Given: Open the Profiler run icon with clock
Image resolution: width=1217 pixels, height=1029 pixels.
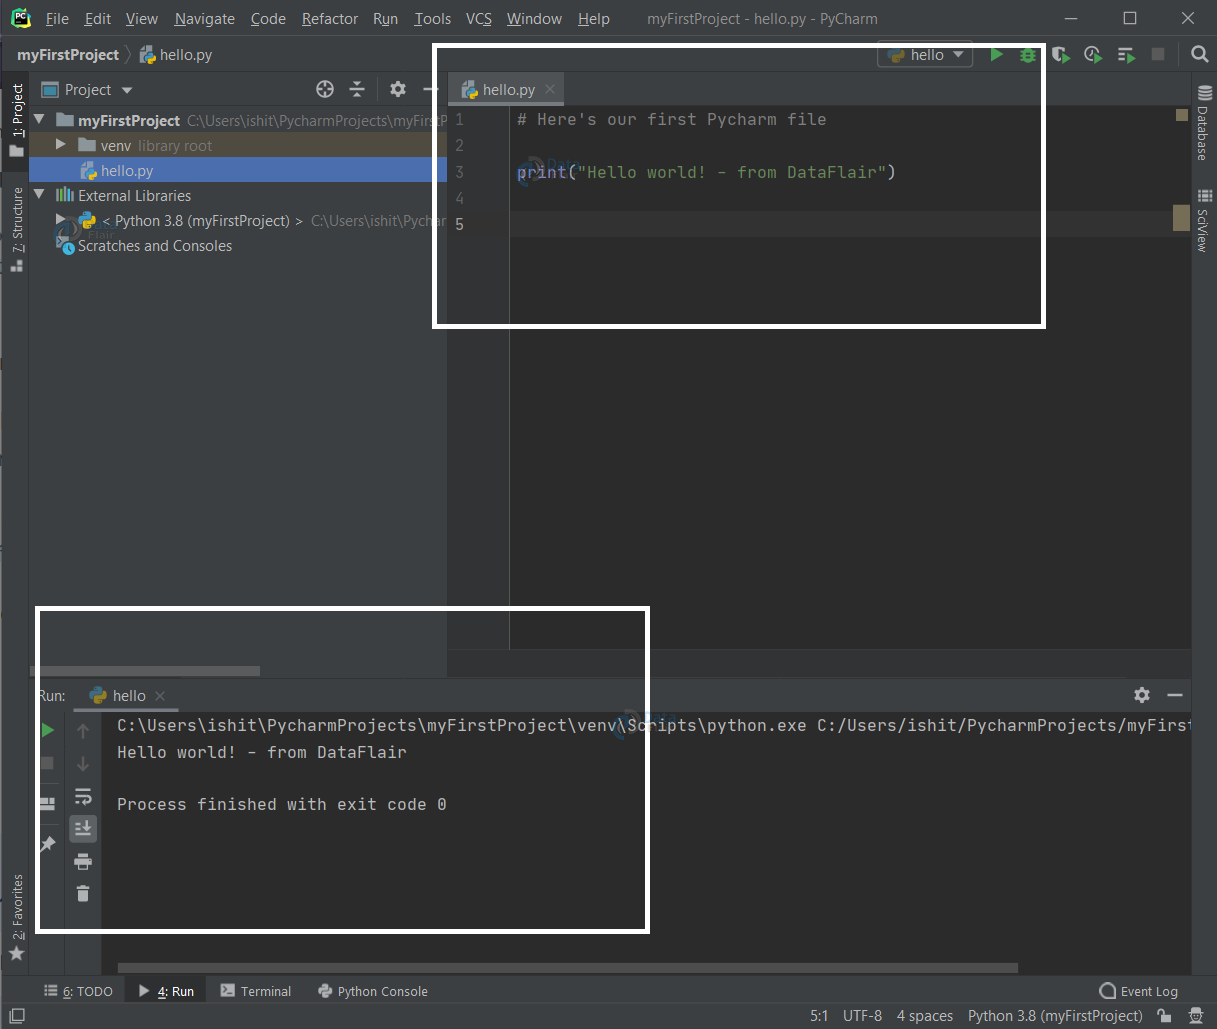Looking at the screenshot, I should pyautogui.click(x=1093, y=55).
